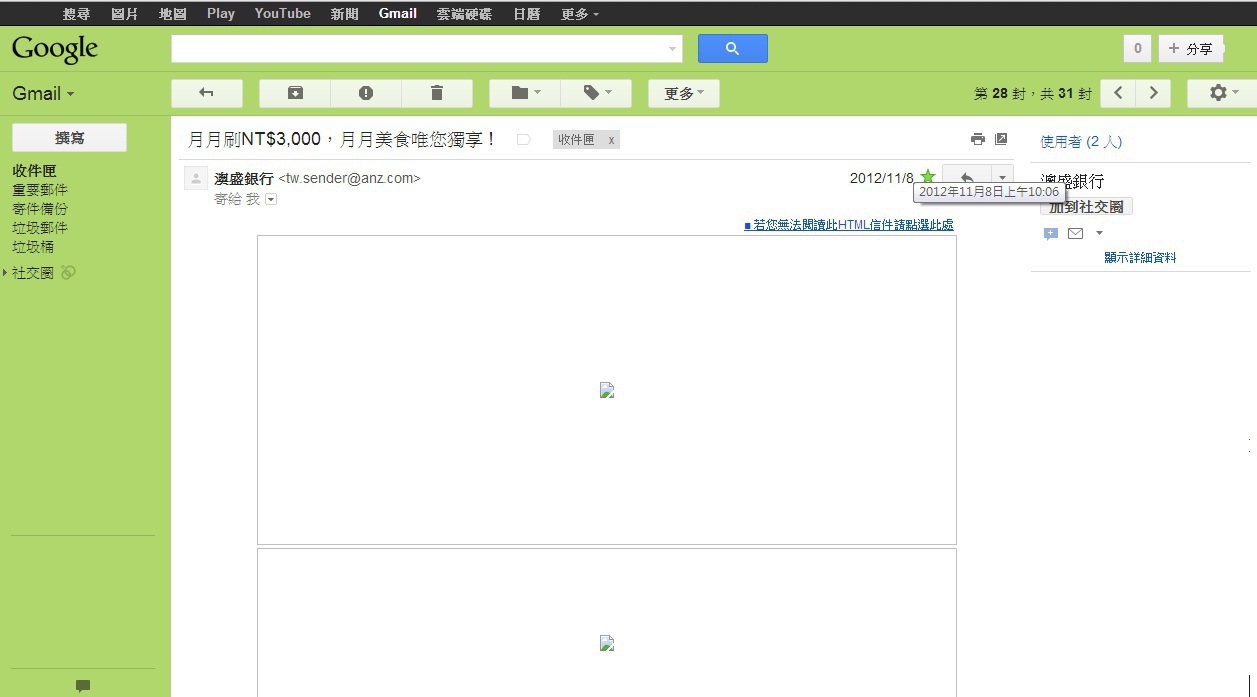Screen dimensions: 1257x697
Task: Report this message as spam
Action: tap(366, 93)
